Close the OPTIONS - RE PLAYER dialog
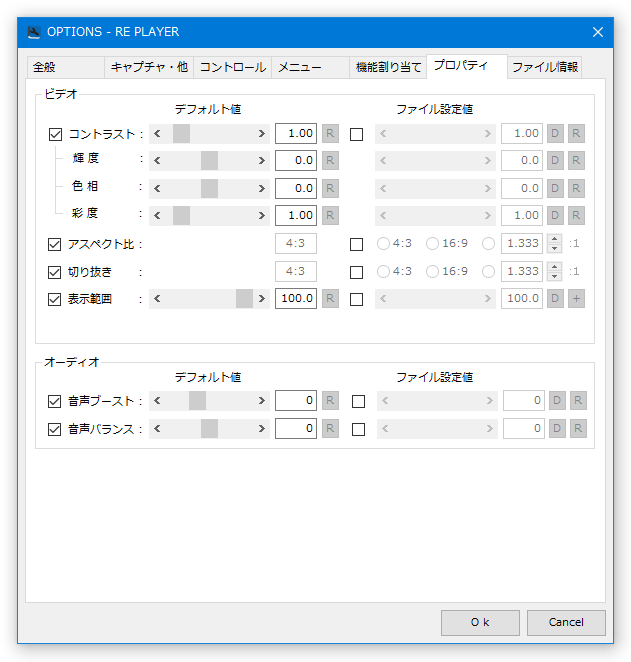 [x=598, y=32]
